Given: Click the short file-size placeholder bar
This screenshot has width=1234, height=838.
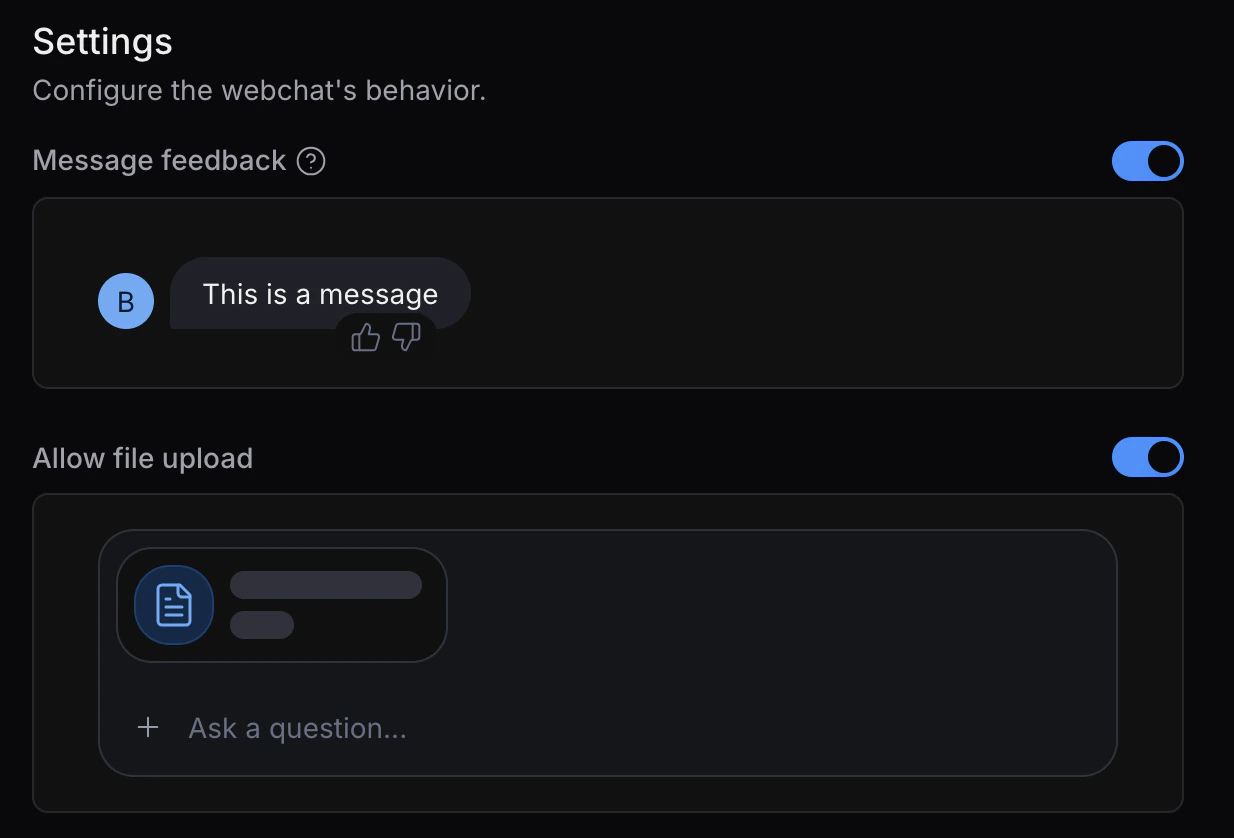Looking at the screenshot, I should [263, 625].
